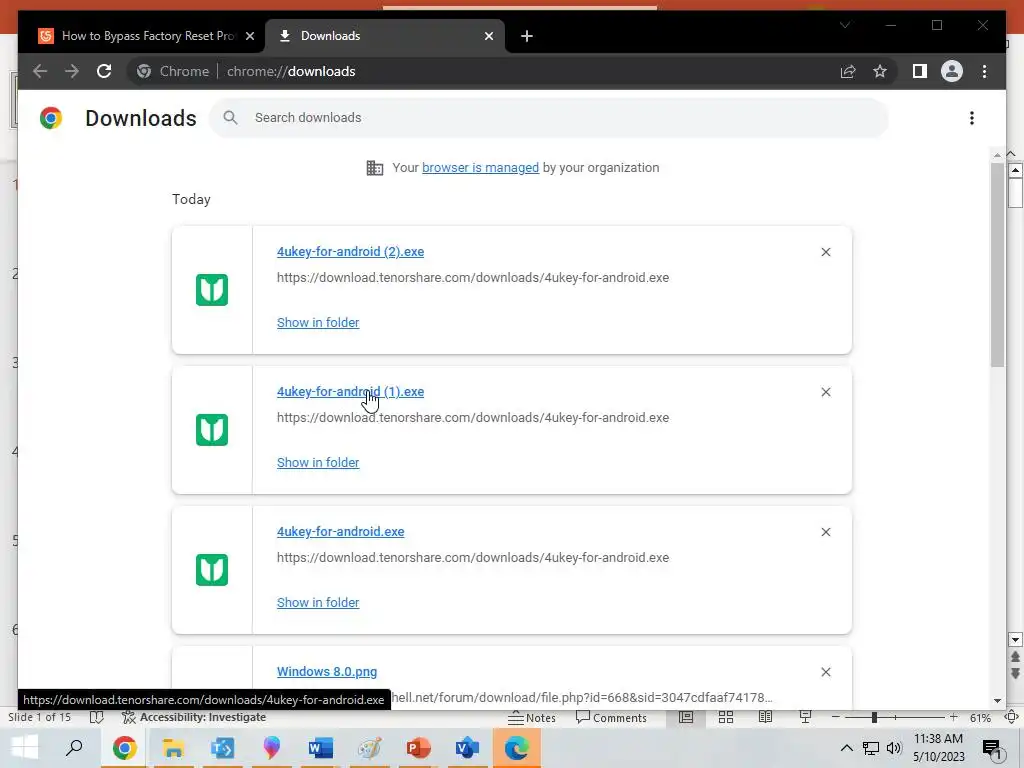Screen dimensions: 1024x768
Task: Open Word from the taskbar
Action: pos(320,748)
